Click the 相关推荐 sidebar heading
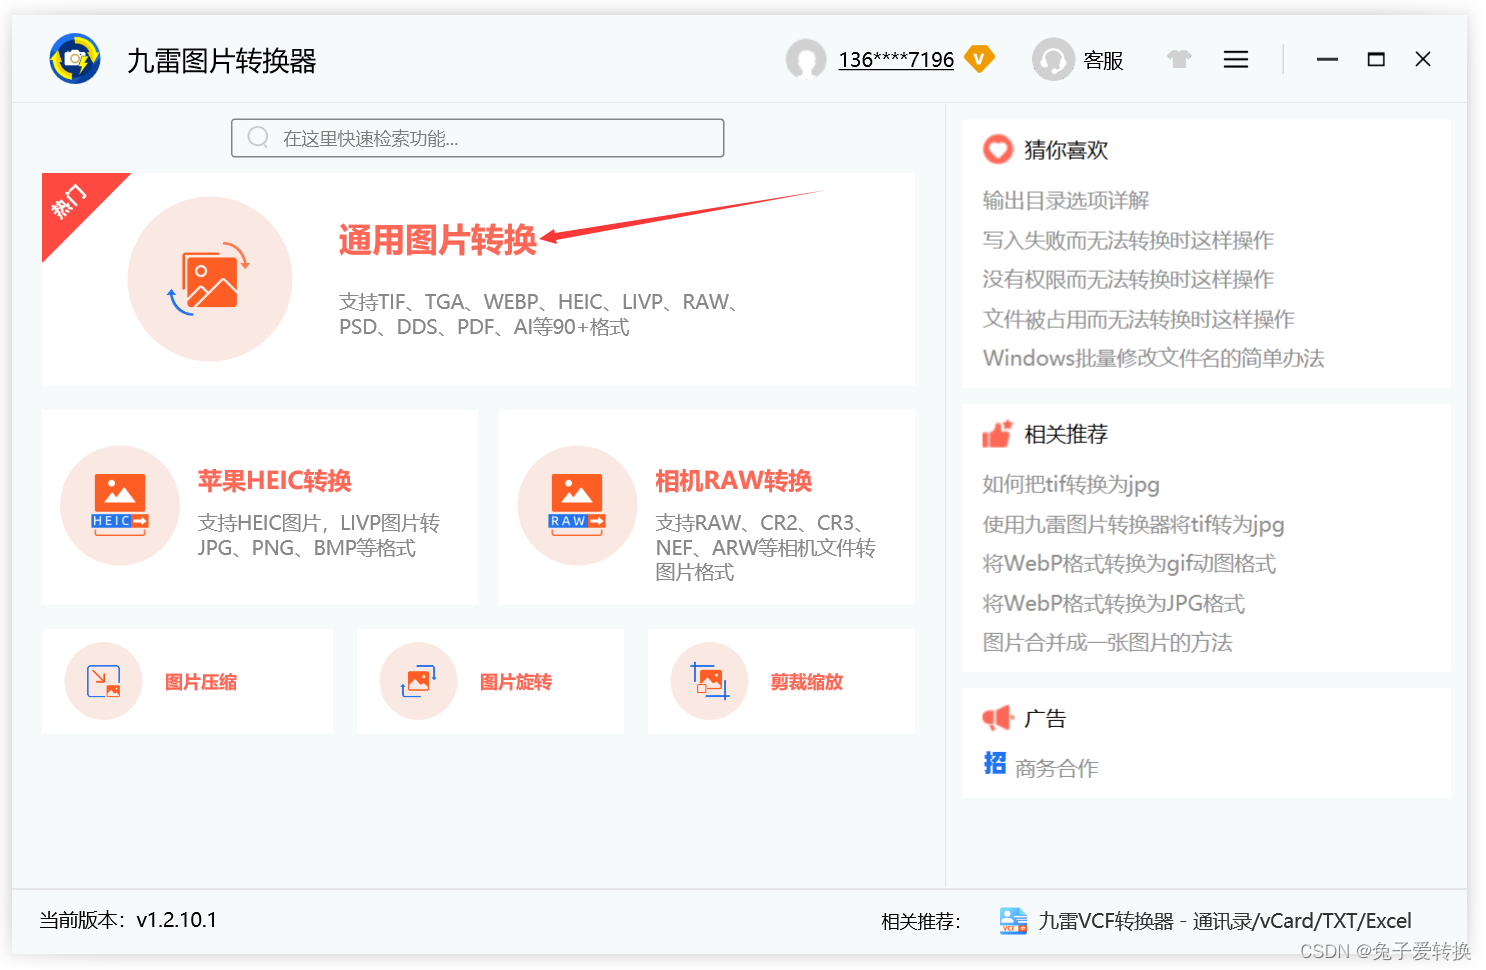The width and height of the screenshot is (1486, 970). [x=1066, y=434]
